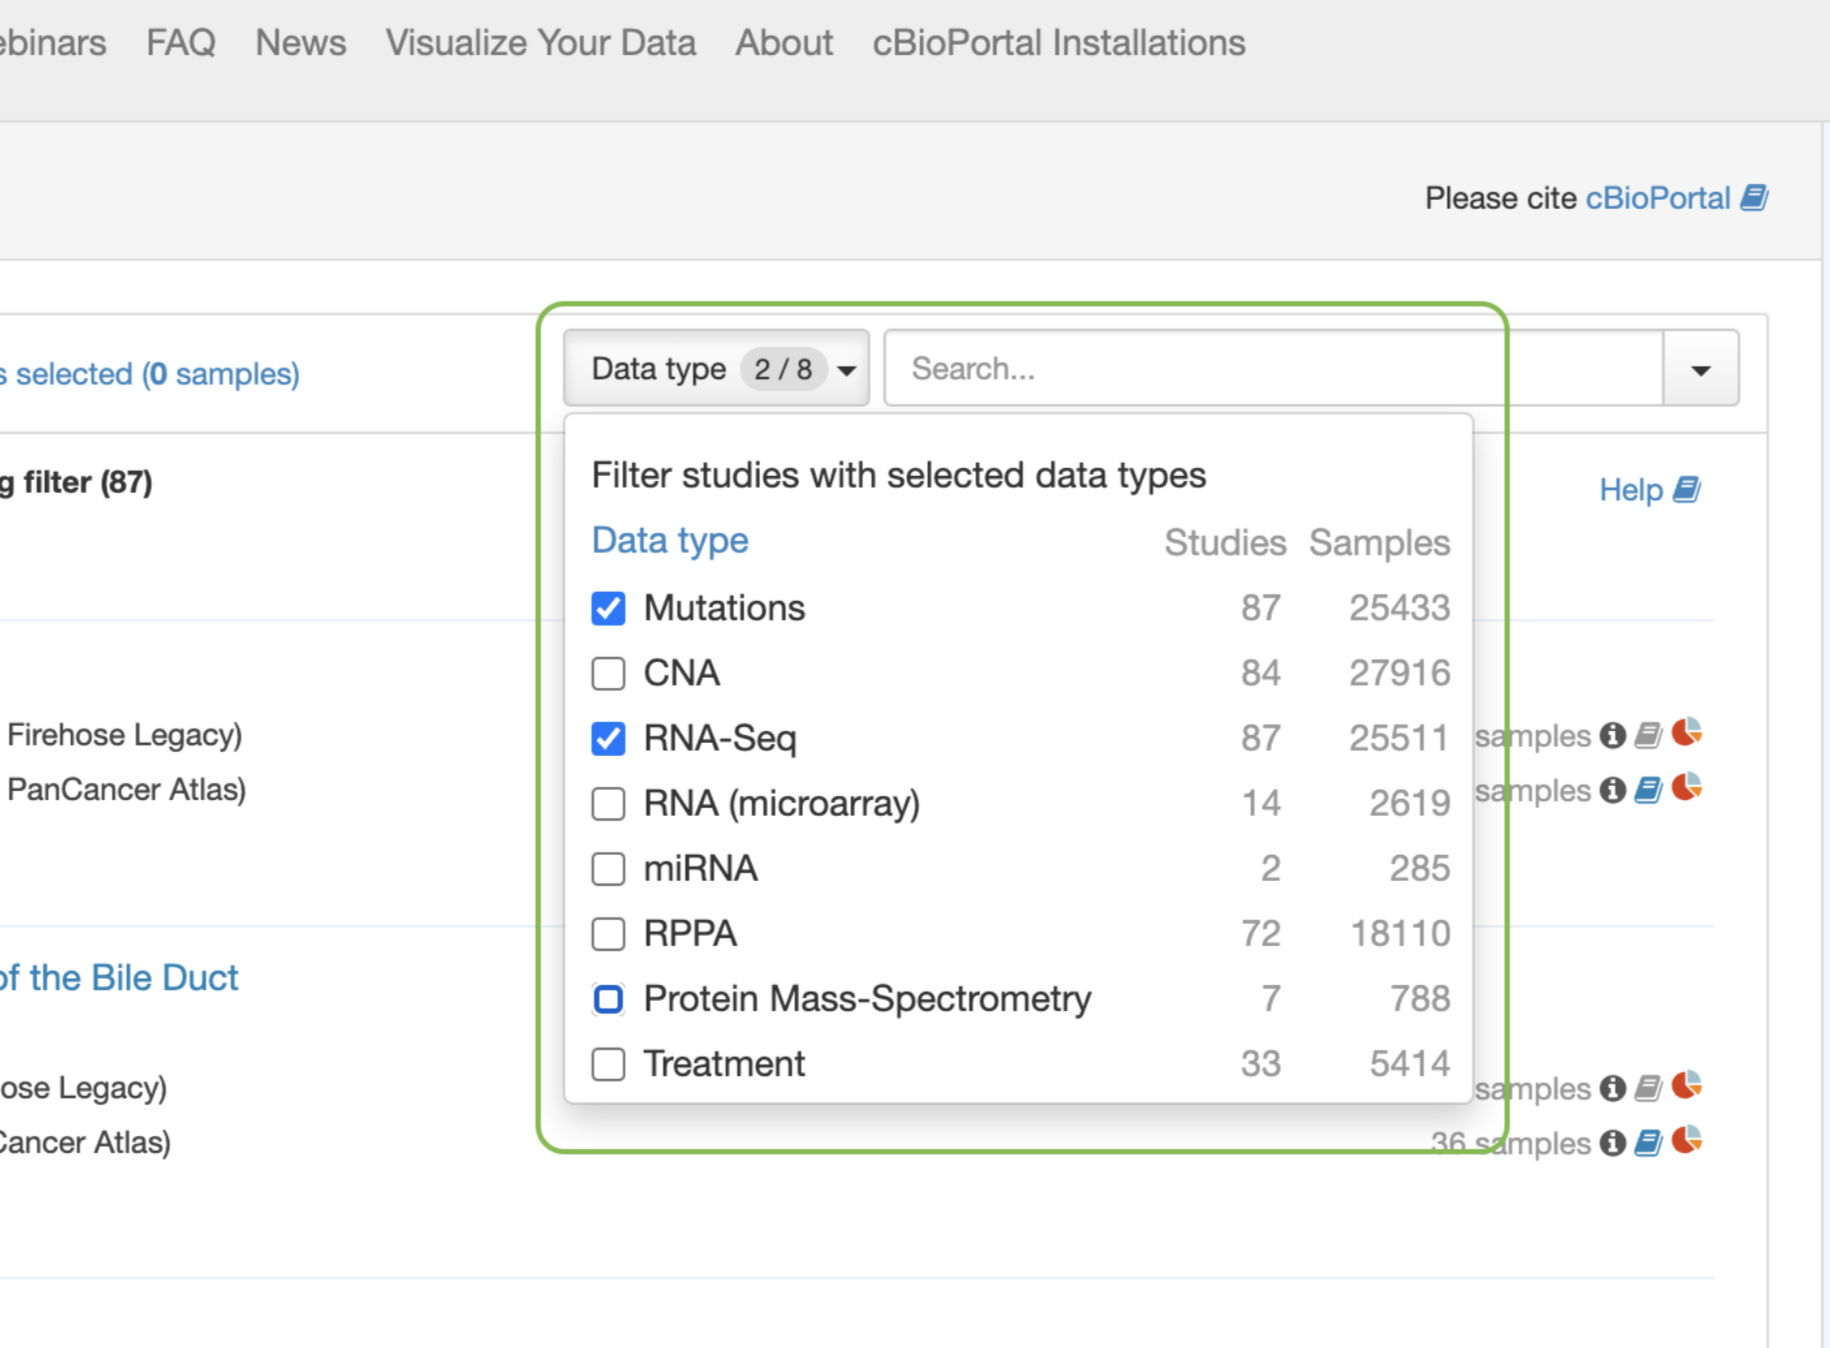Click the Mutations label
This screenshot has width=1830, height=1348.
click(x=724, y=608)
